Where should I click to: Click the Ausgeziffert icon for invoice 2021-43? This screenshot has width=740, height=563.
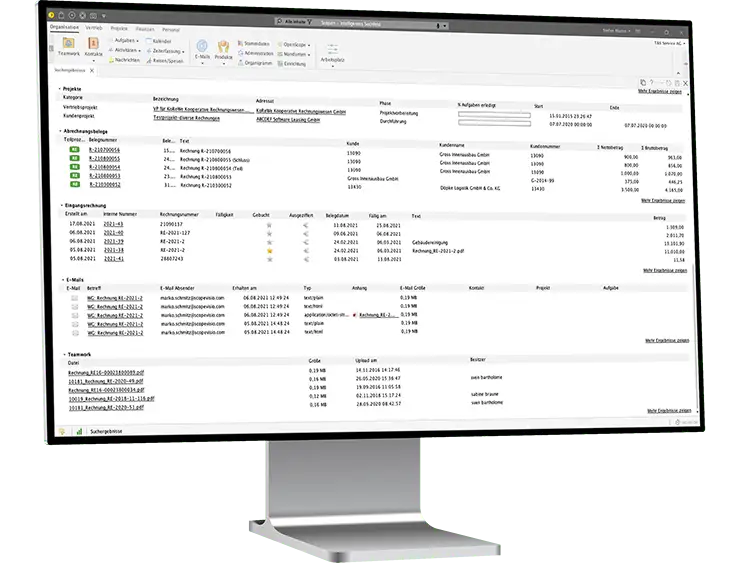coord(306,226)
